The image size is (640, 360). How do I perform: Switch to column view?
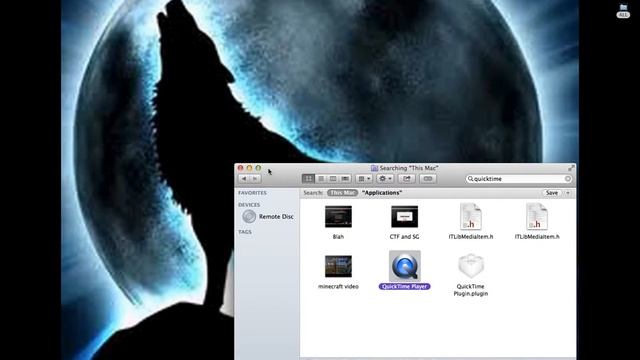[x=333, y=179]
